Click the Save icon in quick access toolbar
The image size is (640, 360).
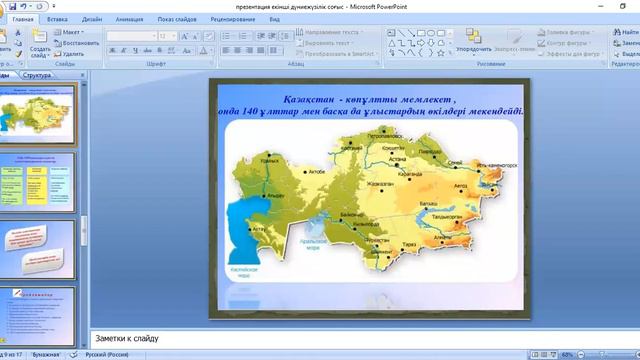point(12,7)
